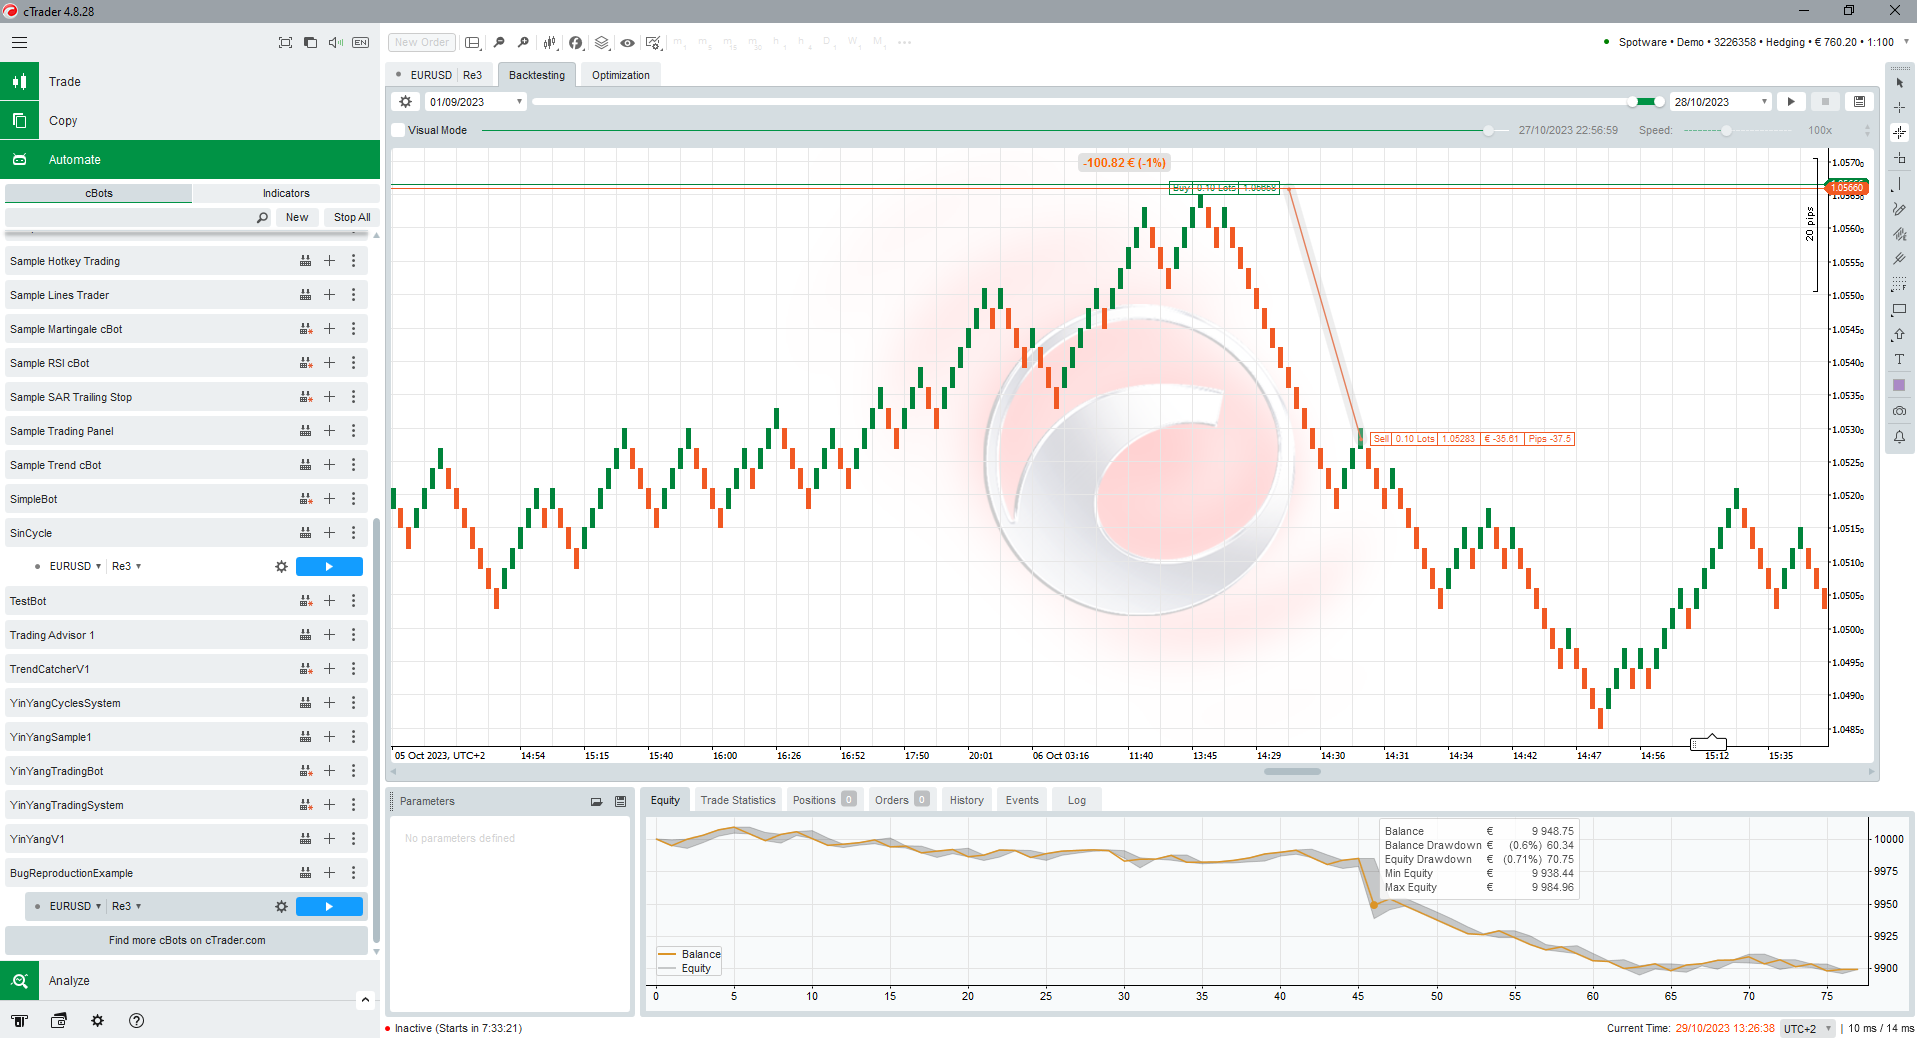Screen dimensions: 1917x1038
Task: Build the Sample Martingale cBot
Action: point(306,329)
